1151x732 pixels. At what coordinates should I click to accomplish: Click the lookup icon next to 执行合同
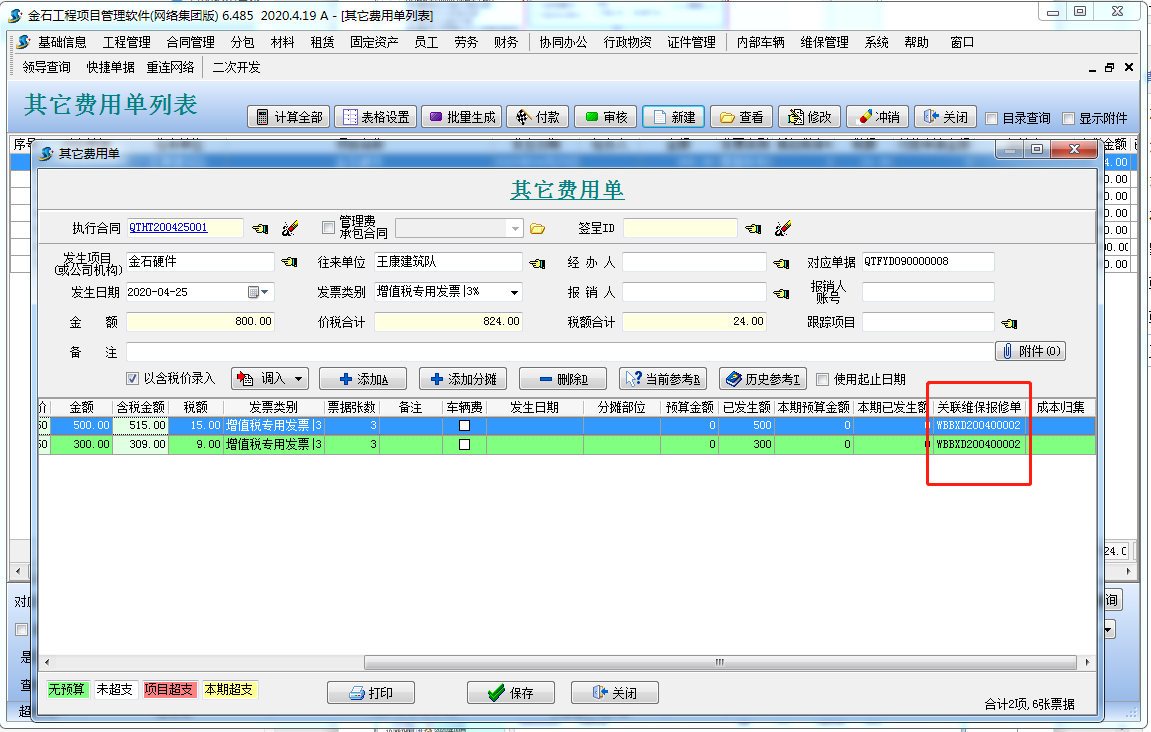261,228
